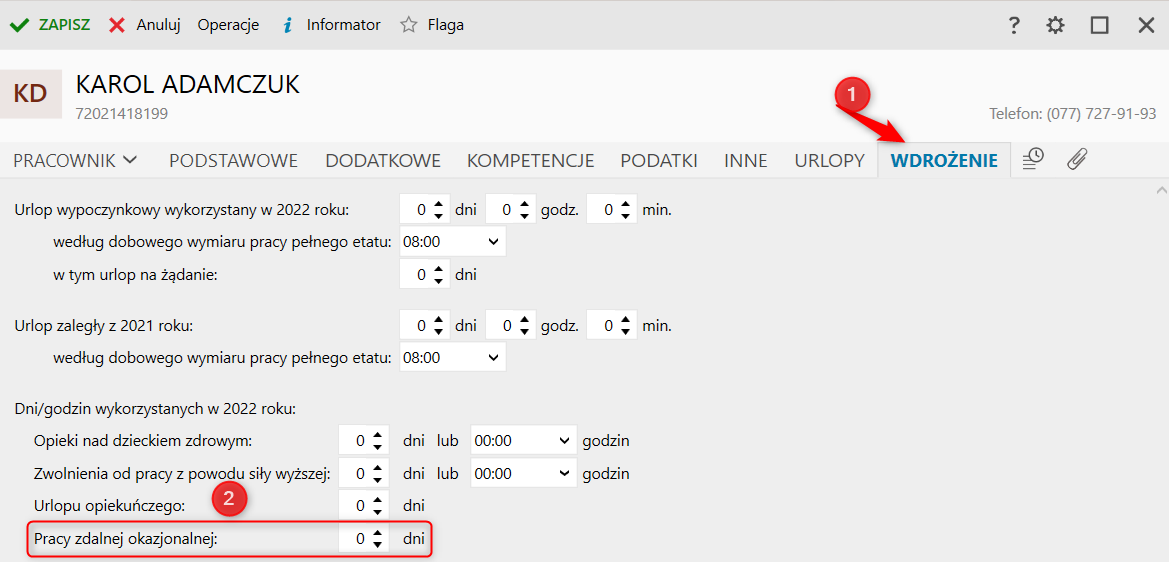1169x562 pixels.
Task: Decrease urlop na żądanie days
Action: [440, 281]
